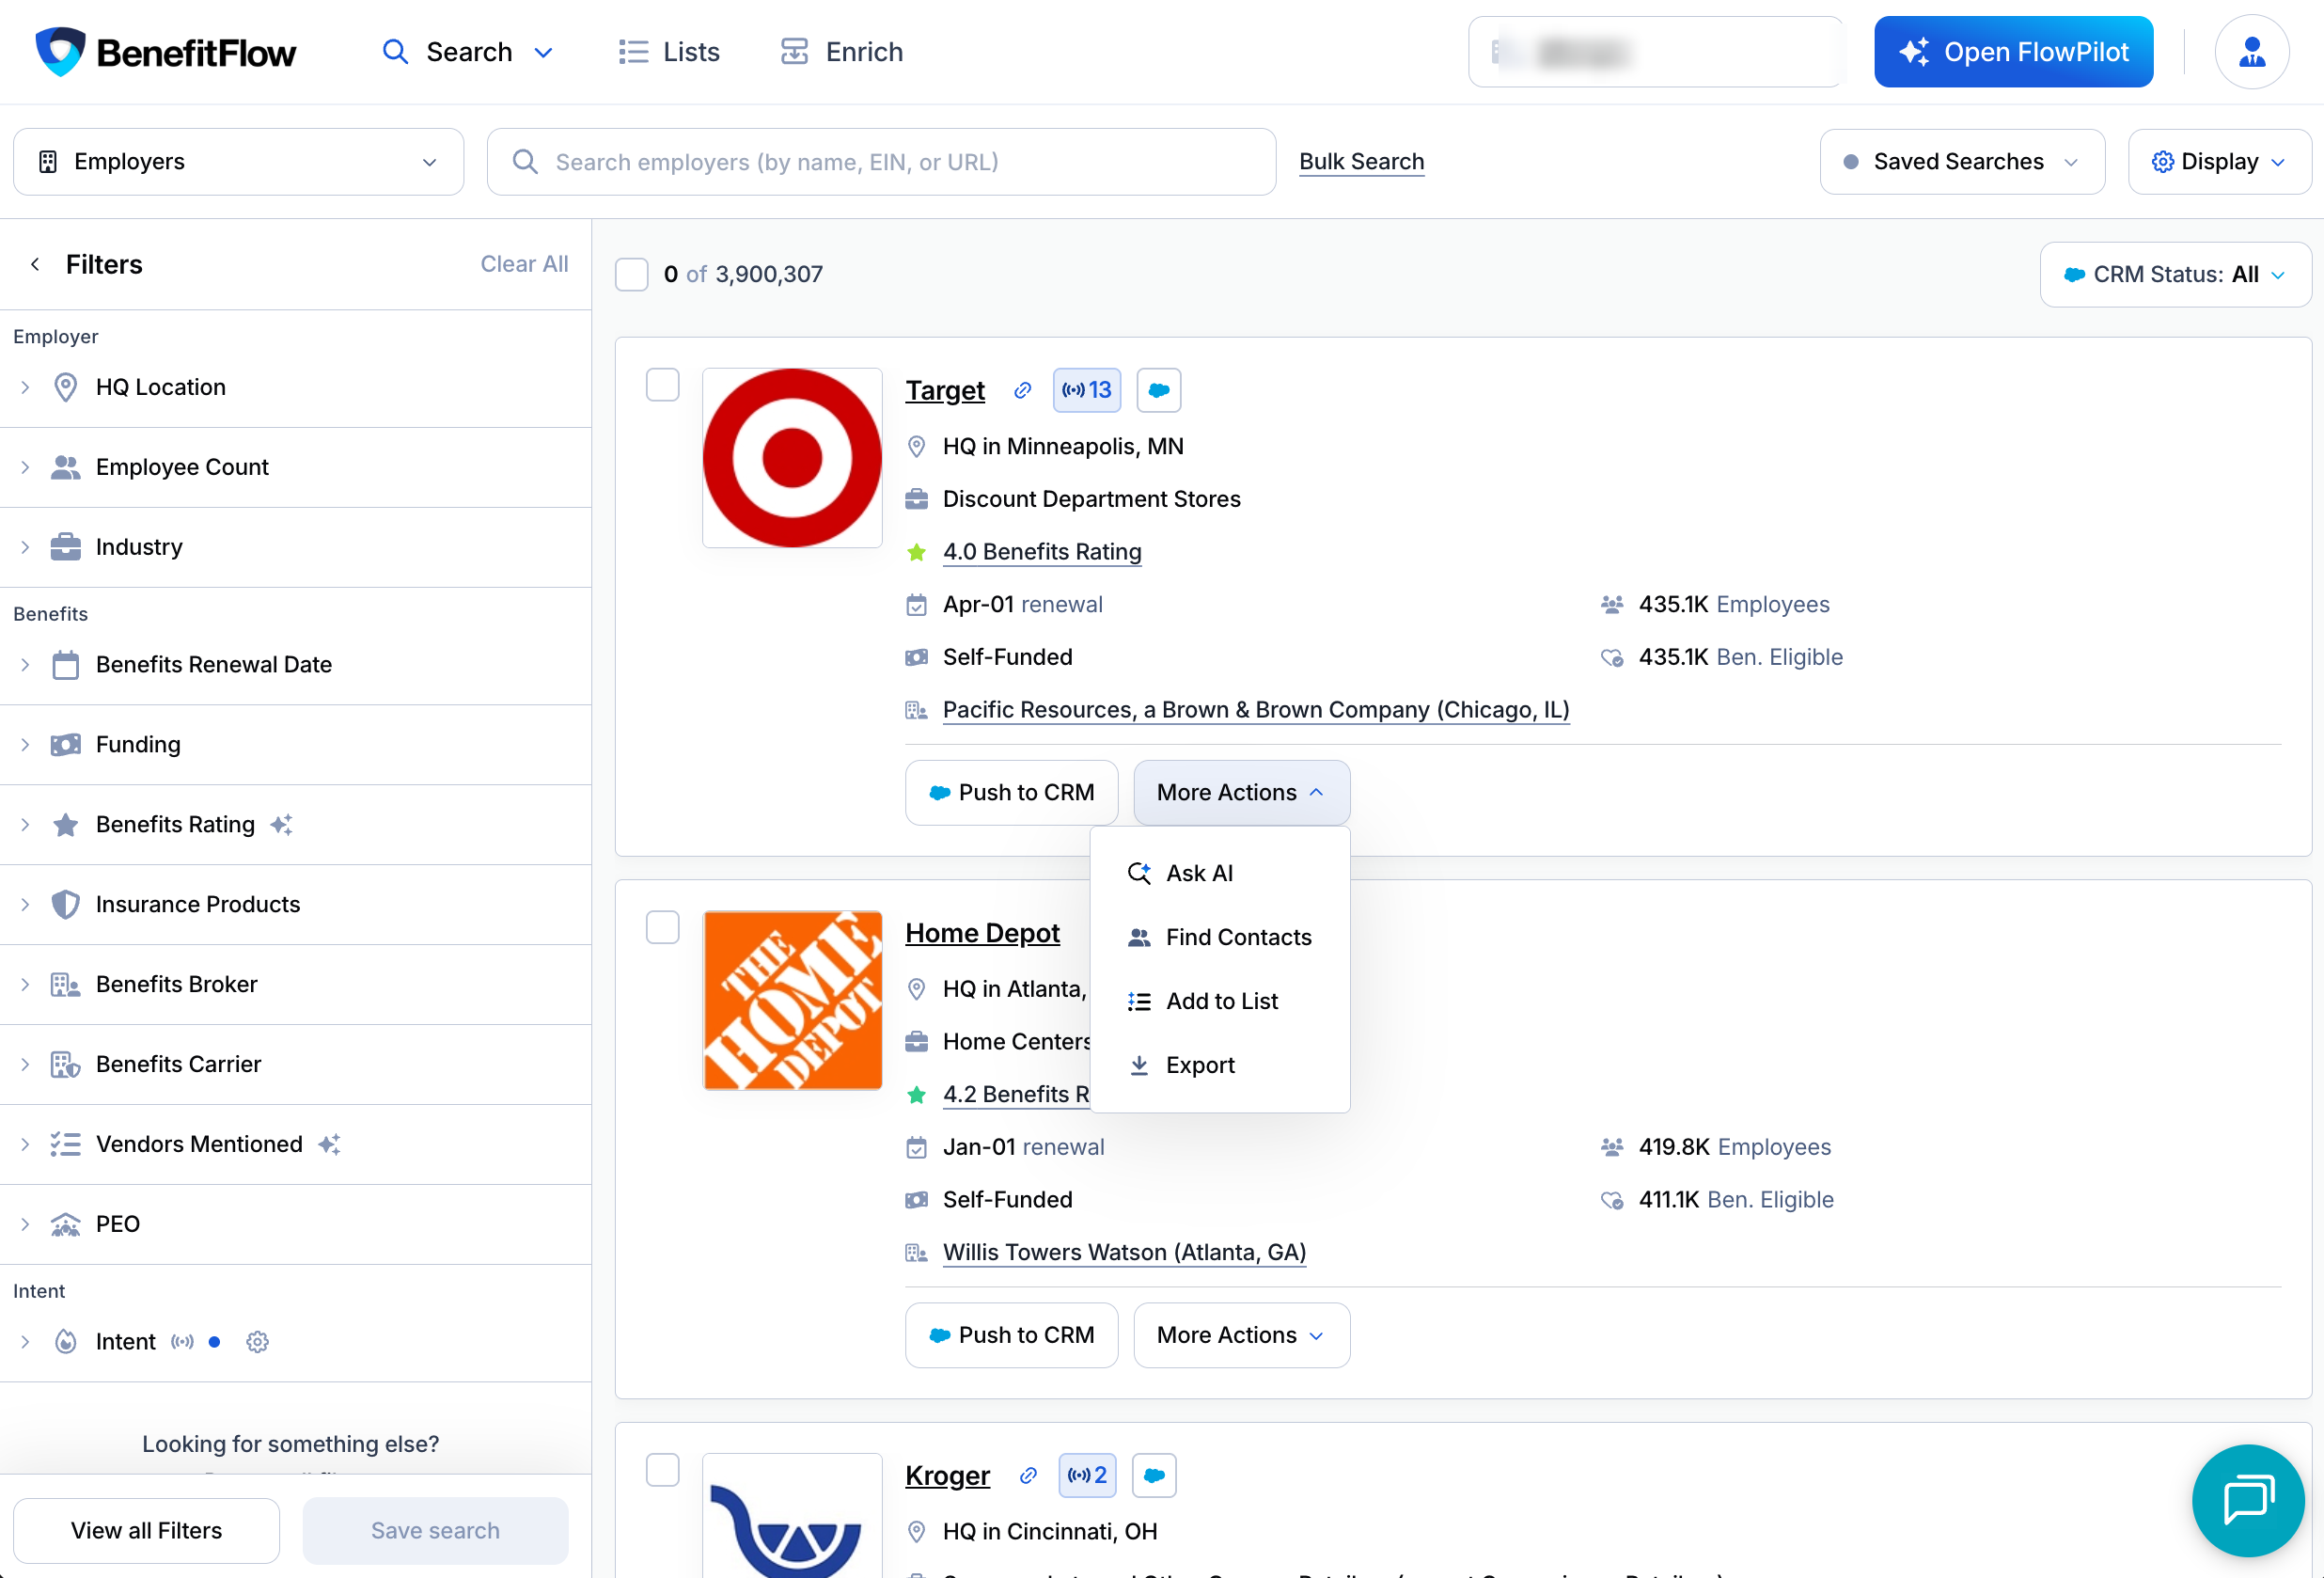This screenshot has width=2324, height=1578.
Task: Click the intent signal icon beside Intent filter
Action: tap(182, 1342)
